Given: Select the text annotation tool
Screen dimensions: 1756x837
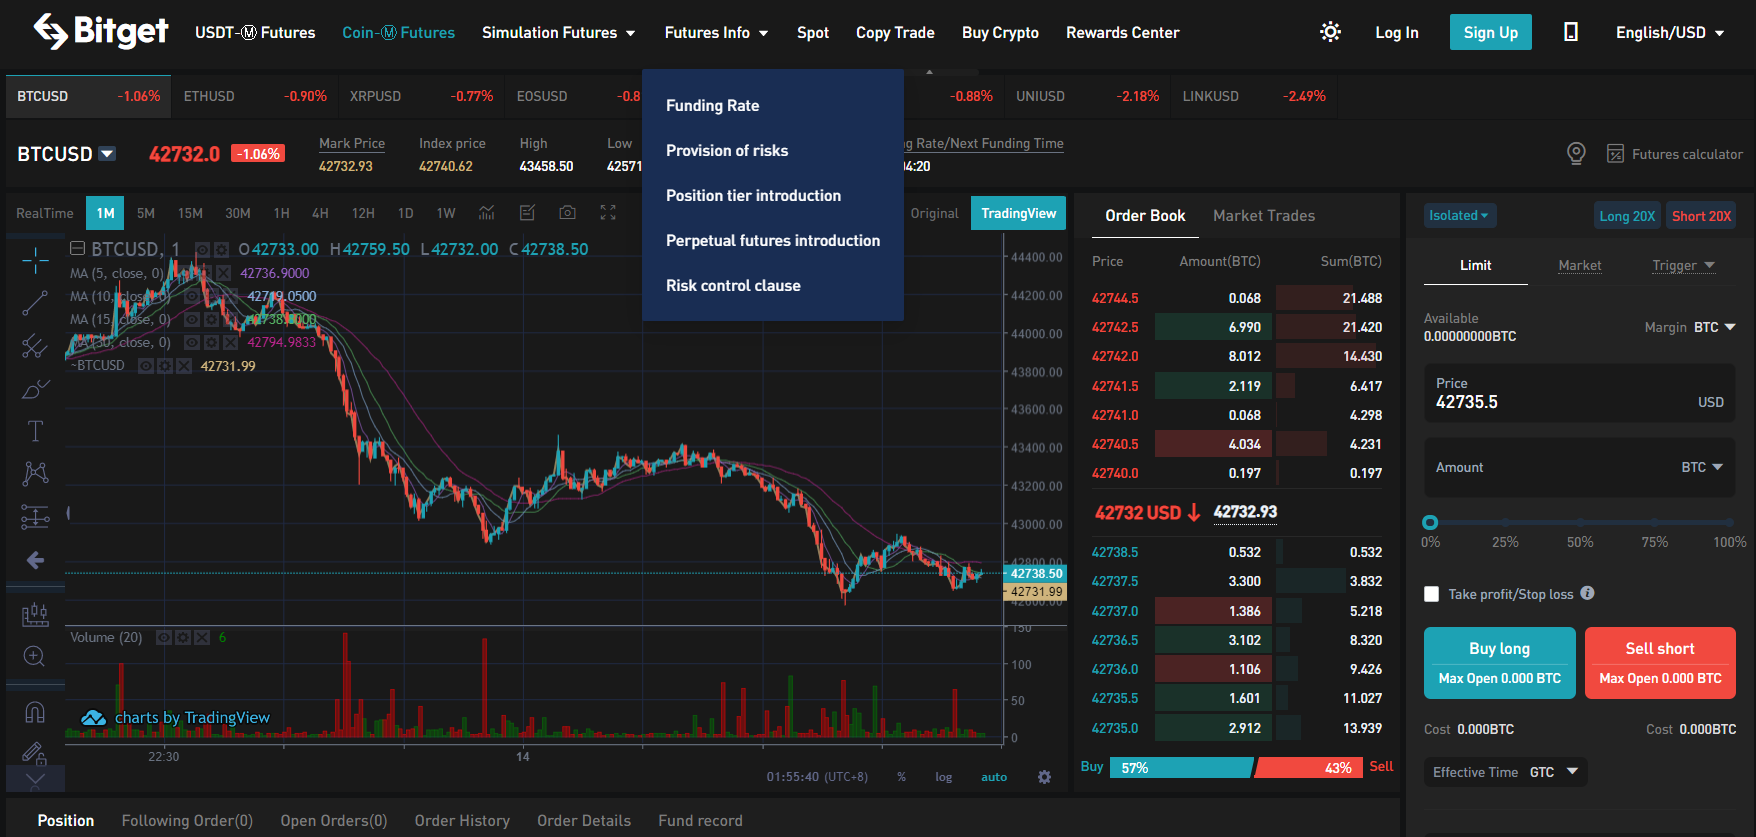Looking at the screenshot, I should coord(35,431).
